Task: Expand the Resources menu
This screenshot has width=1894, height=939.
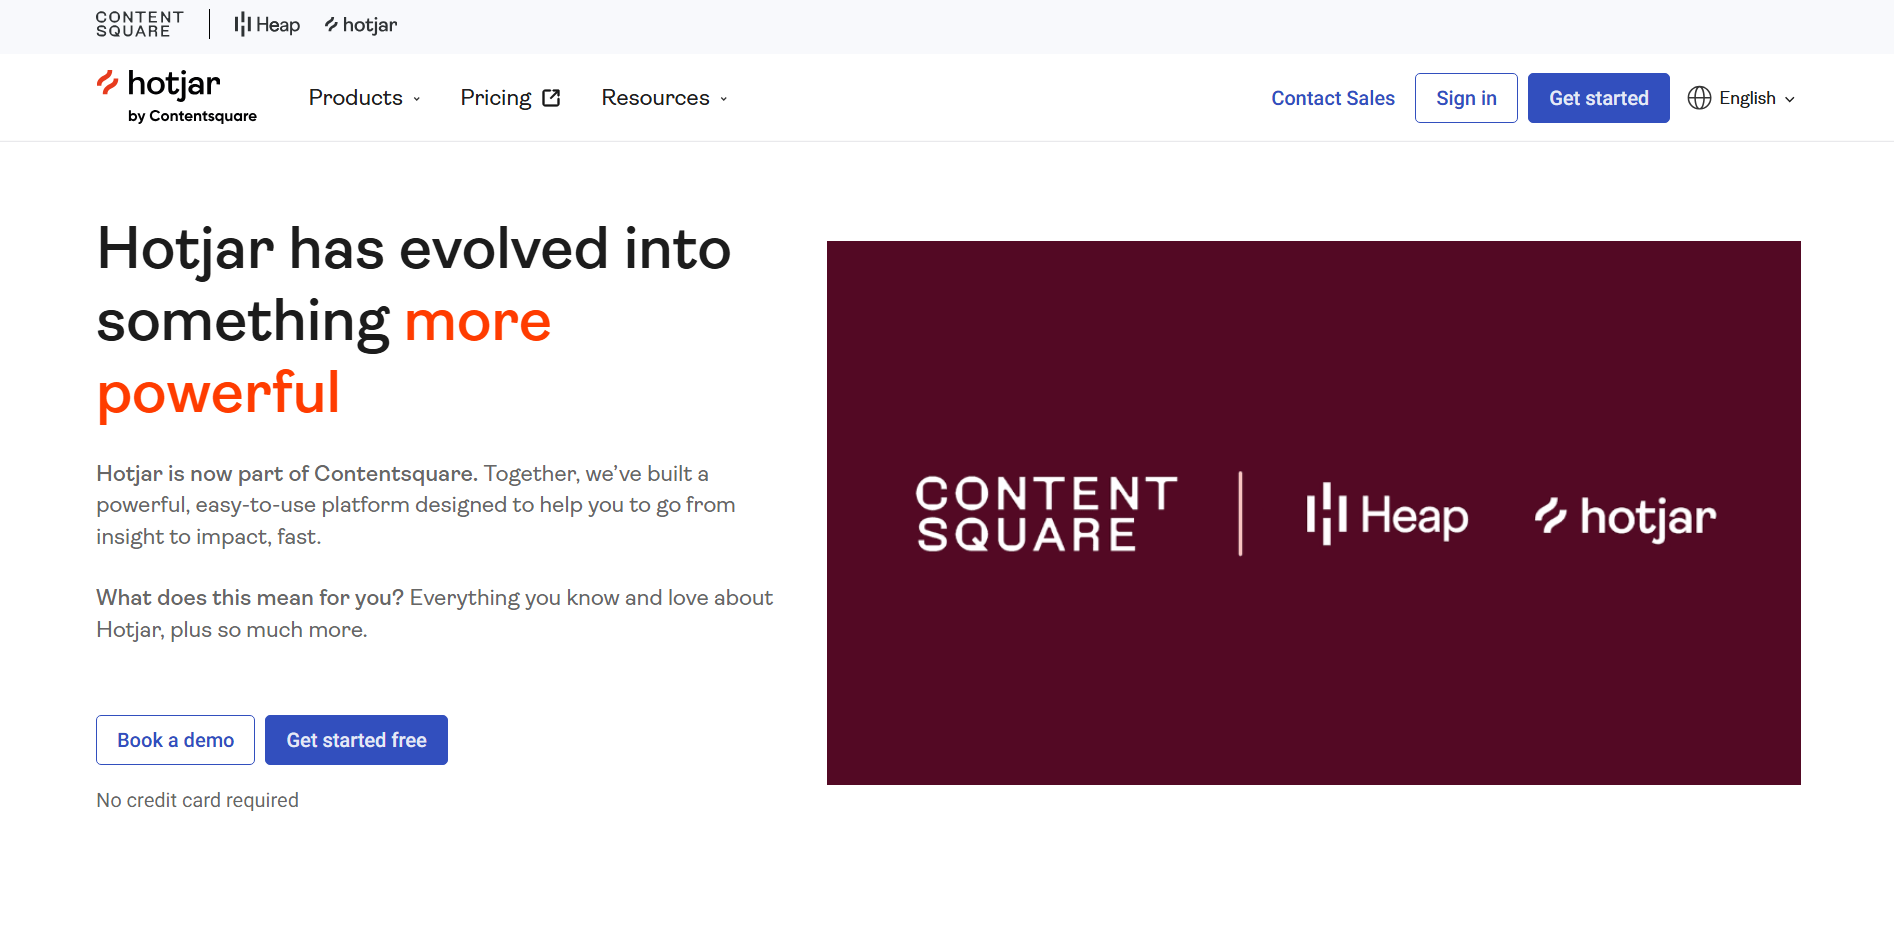Action: 665,98
